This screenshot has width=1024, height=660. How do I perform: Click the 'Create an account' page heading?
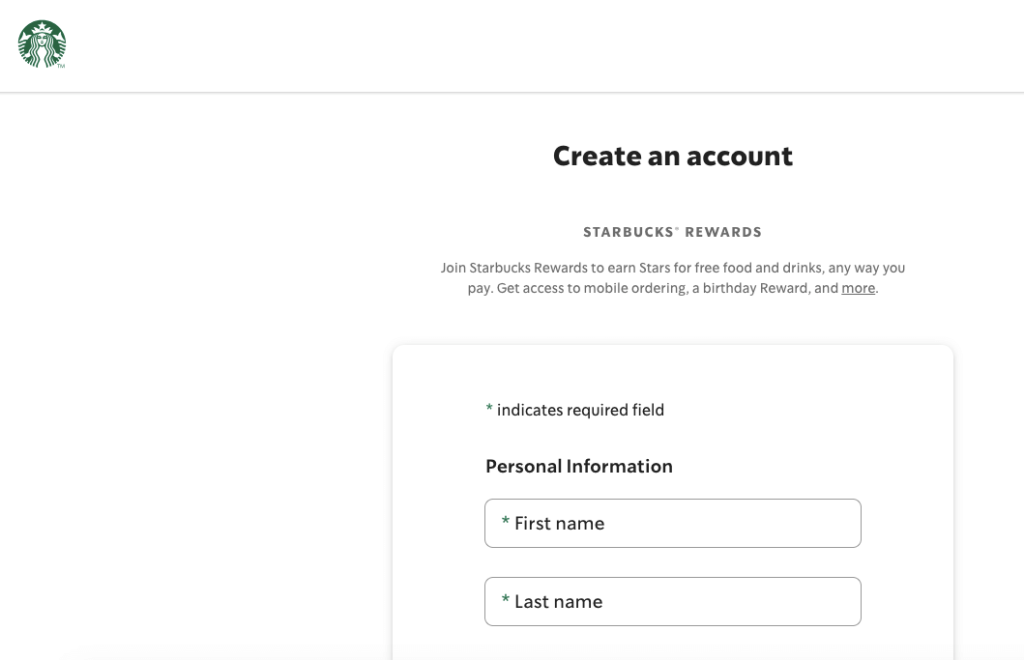pyautogui.click(x=672, y=156)
